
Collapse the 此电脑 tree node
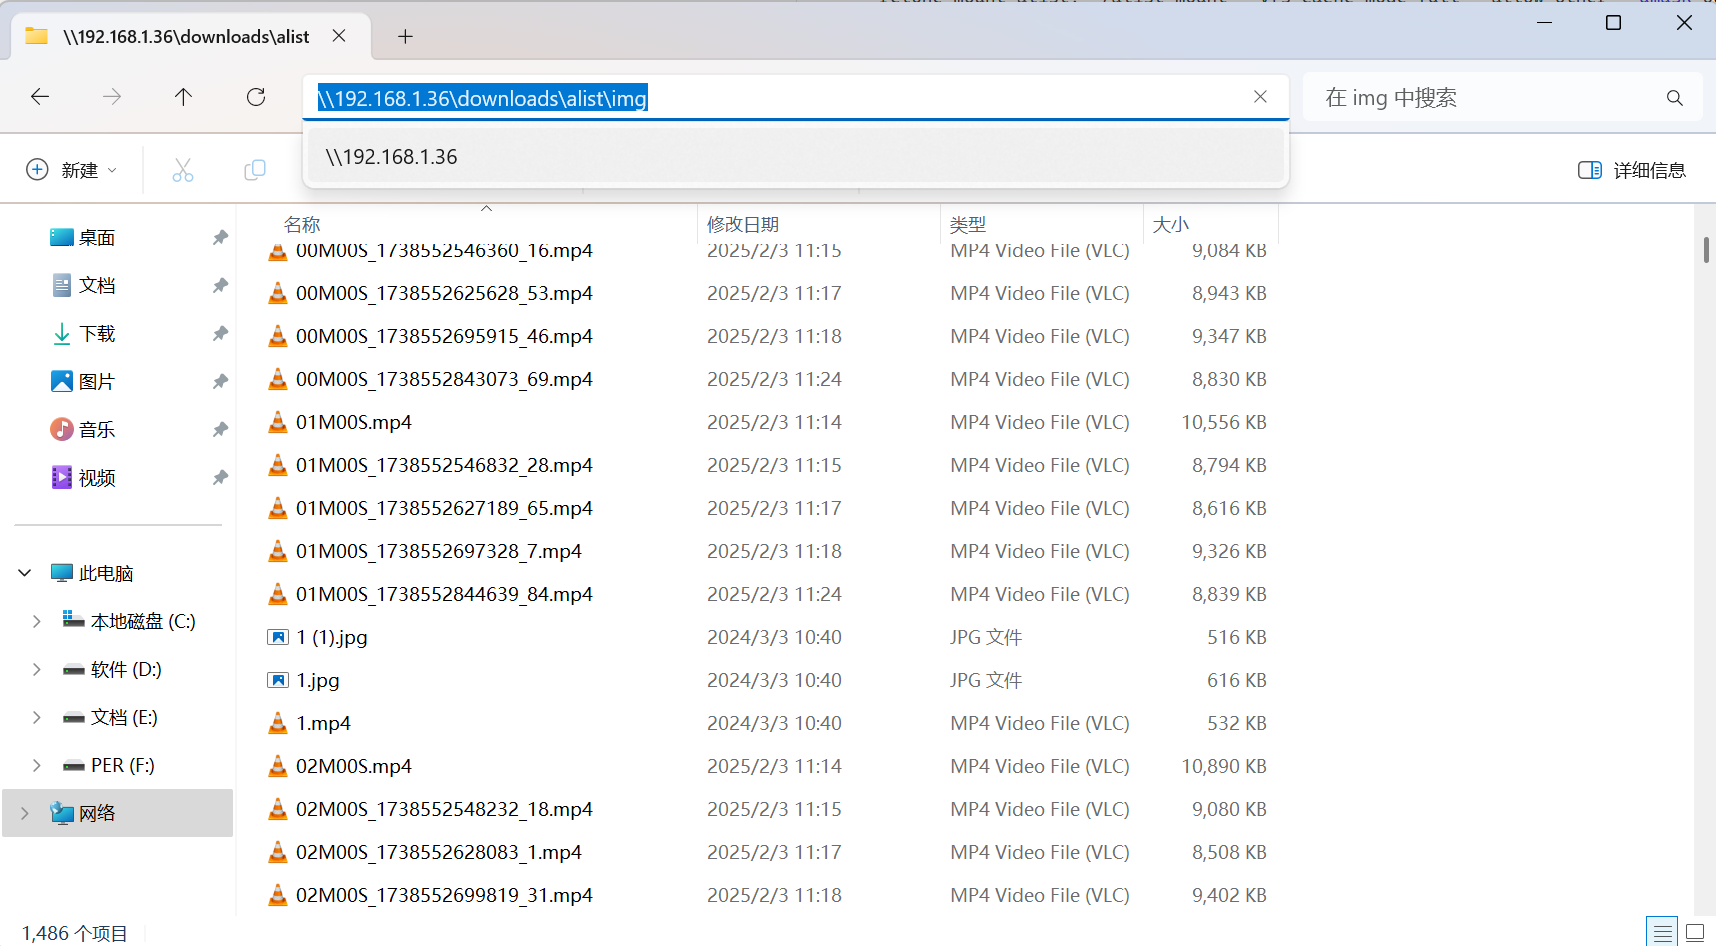[x=25, y=573]
